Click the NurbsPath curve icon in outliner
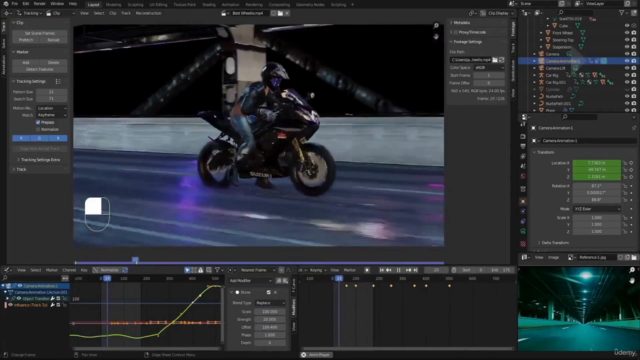Image resolution: width=640 pixels, height=360 pixels. pos(541,96)
